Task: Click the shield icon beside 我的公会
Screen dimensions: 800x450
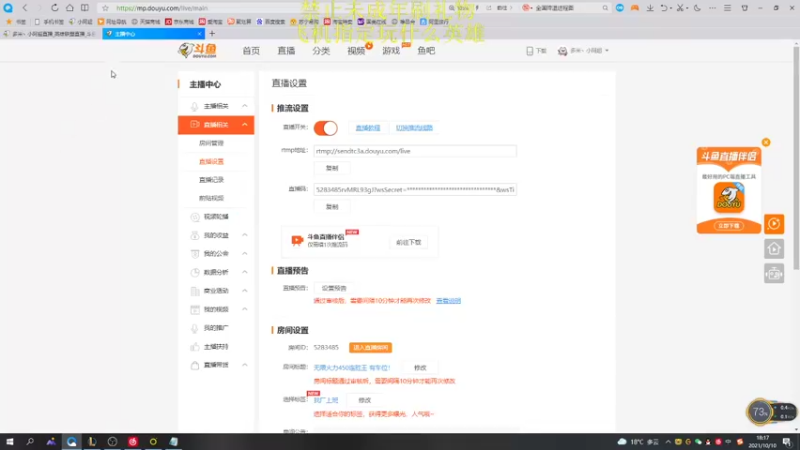Action: [194, 254]
